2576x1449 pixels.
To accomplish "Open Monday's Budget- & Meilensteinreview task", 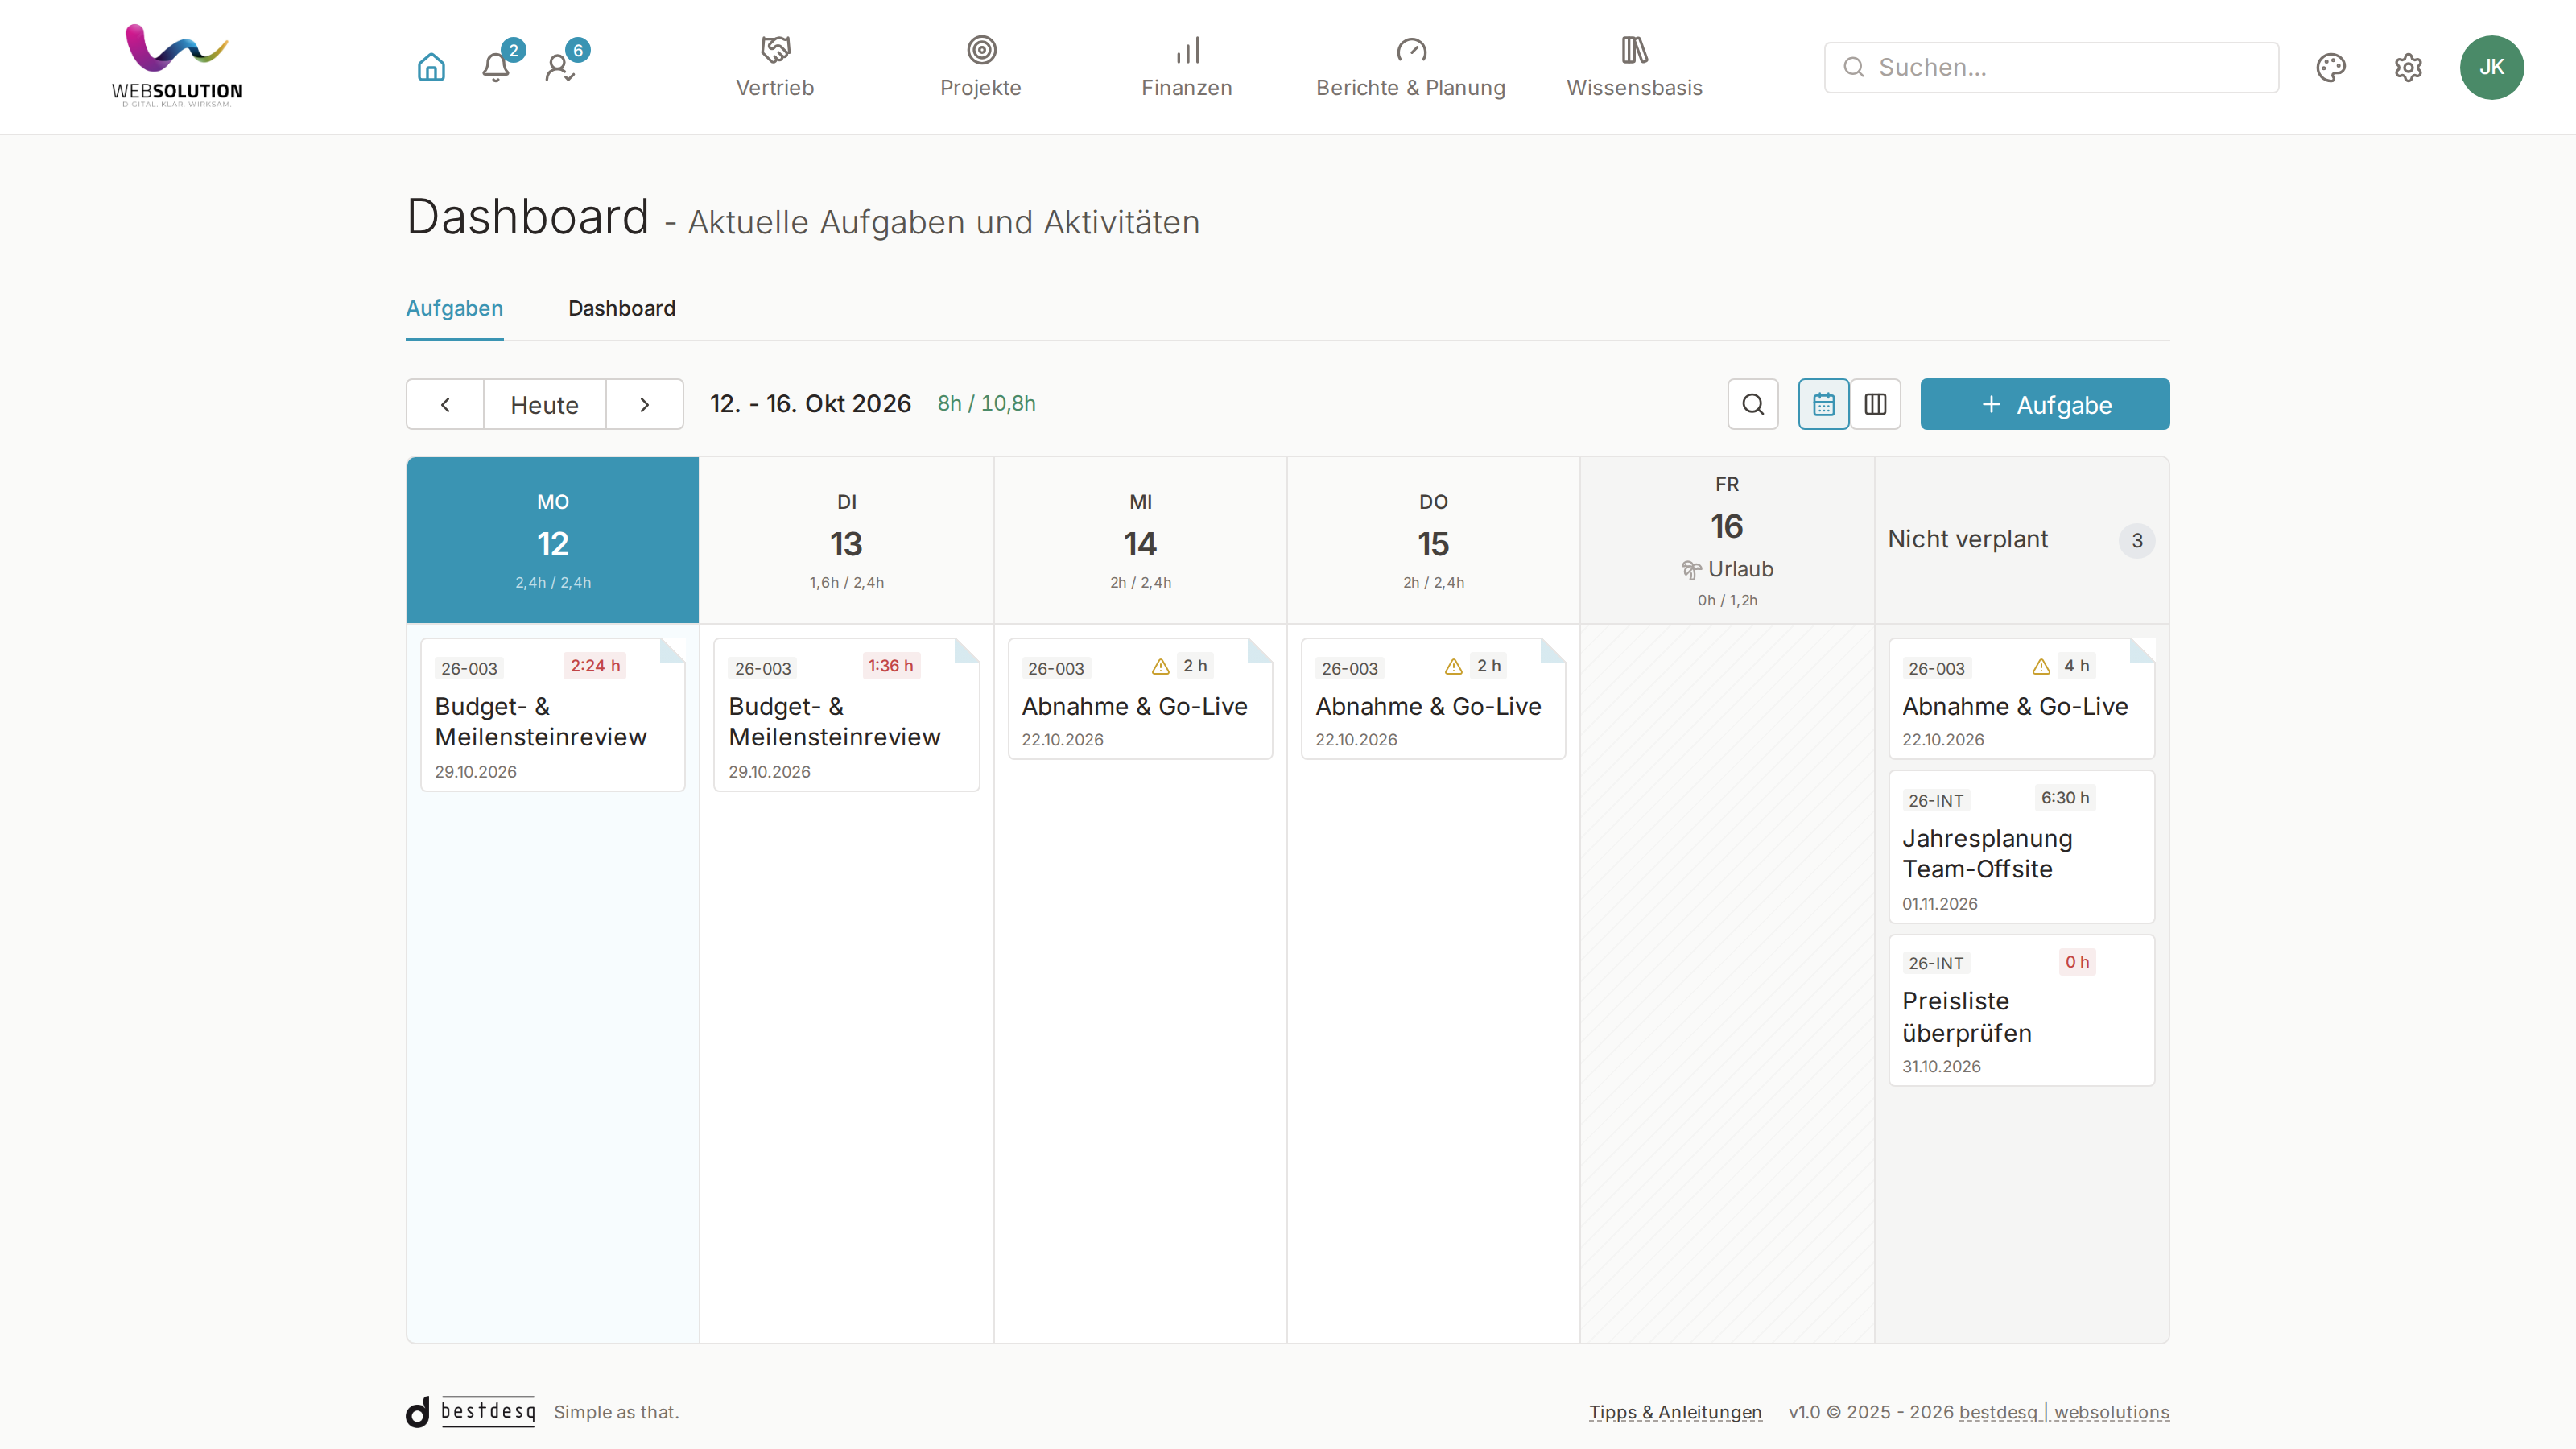I will click(x=553, y=714).
